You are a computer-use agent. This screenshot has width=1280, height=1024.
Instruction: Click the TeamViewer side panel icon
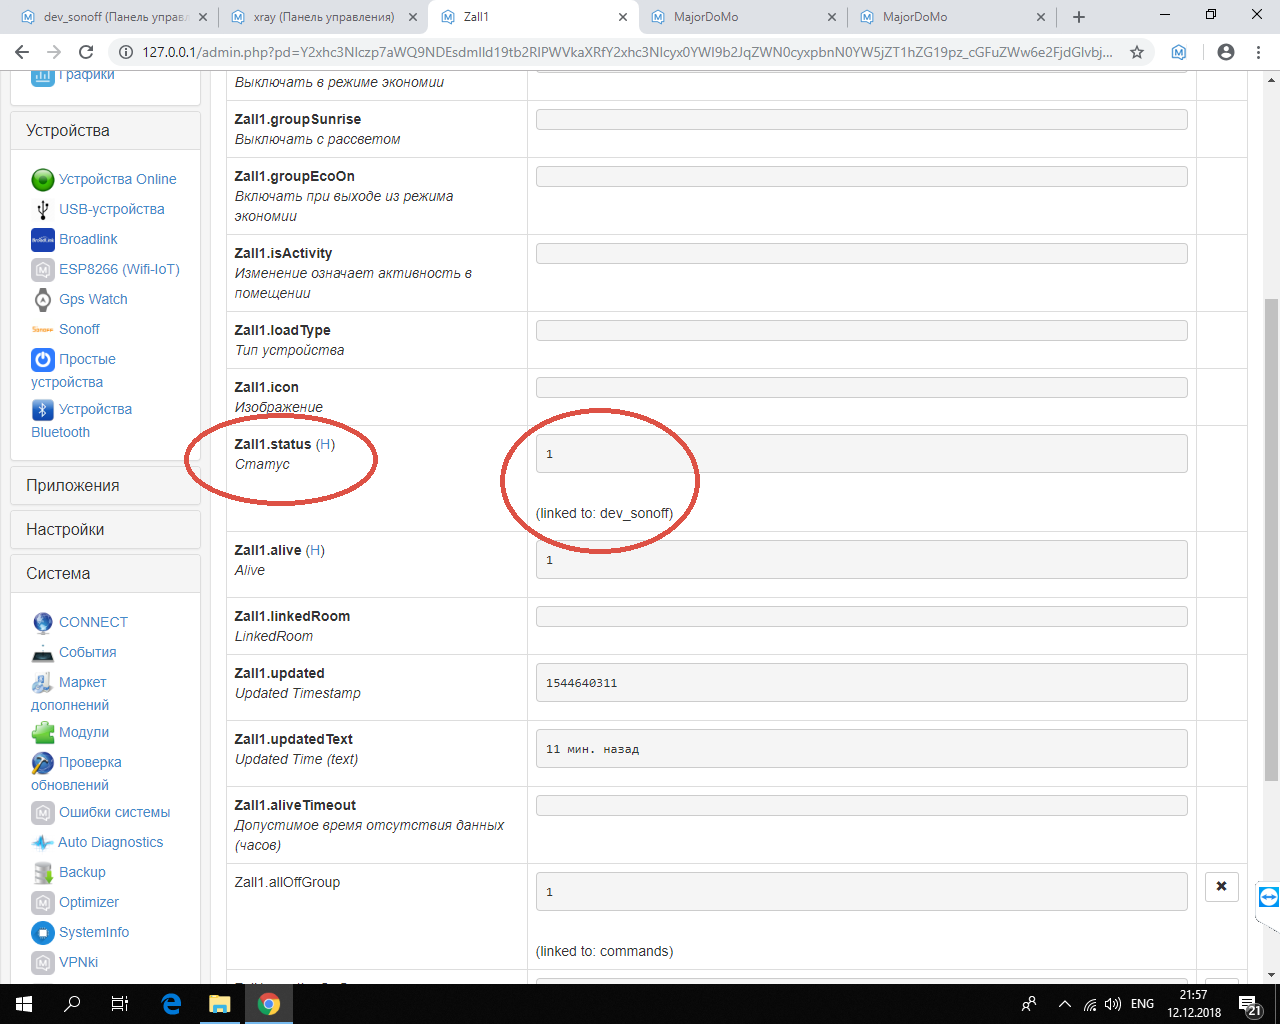[1268, 897]
